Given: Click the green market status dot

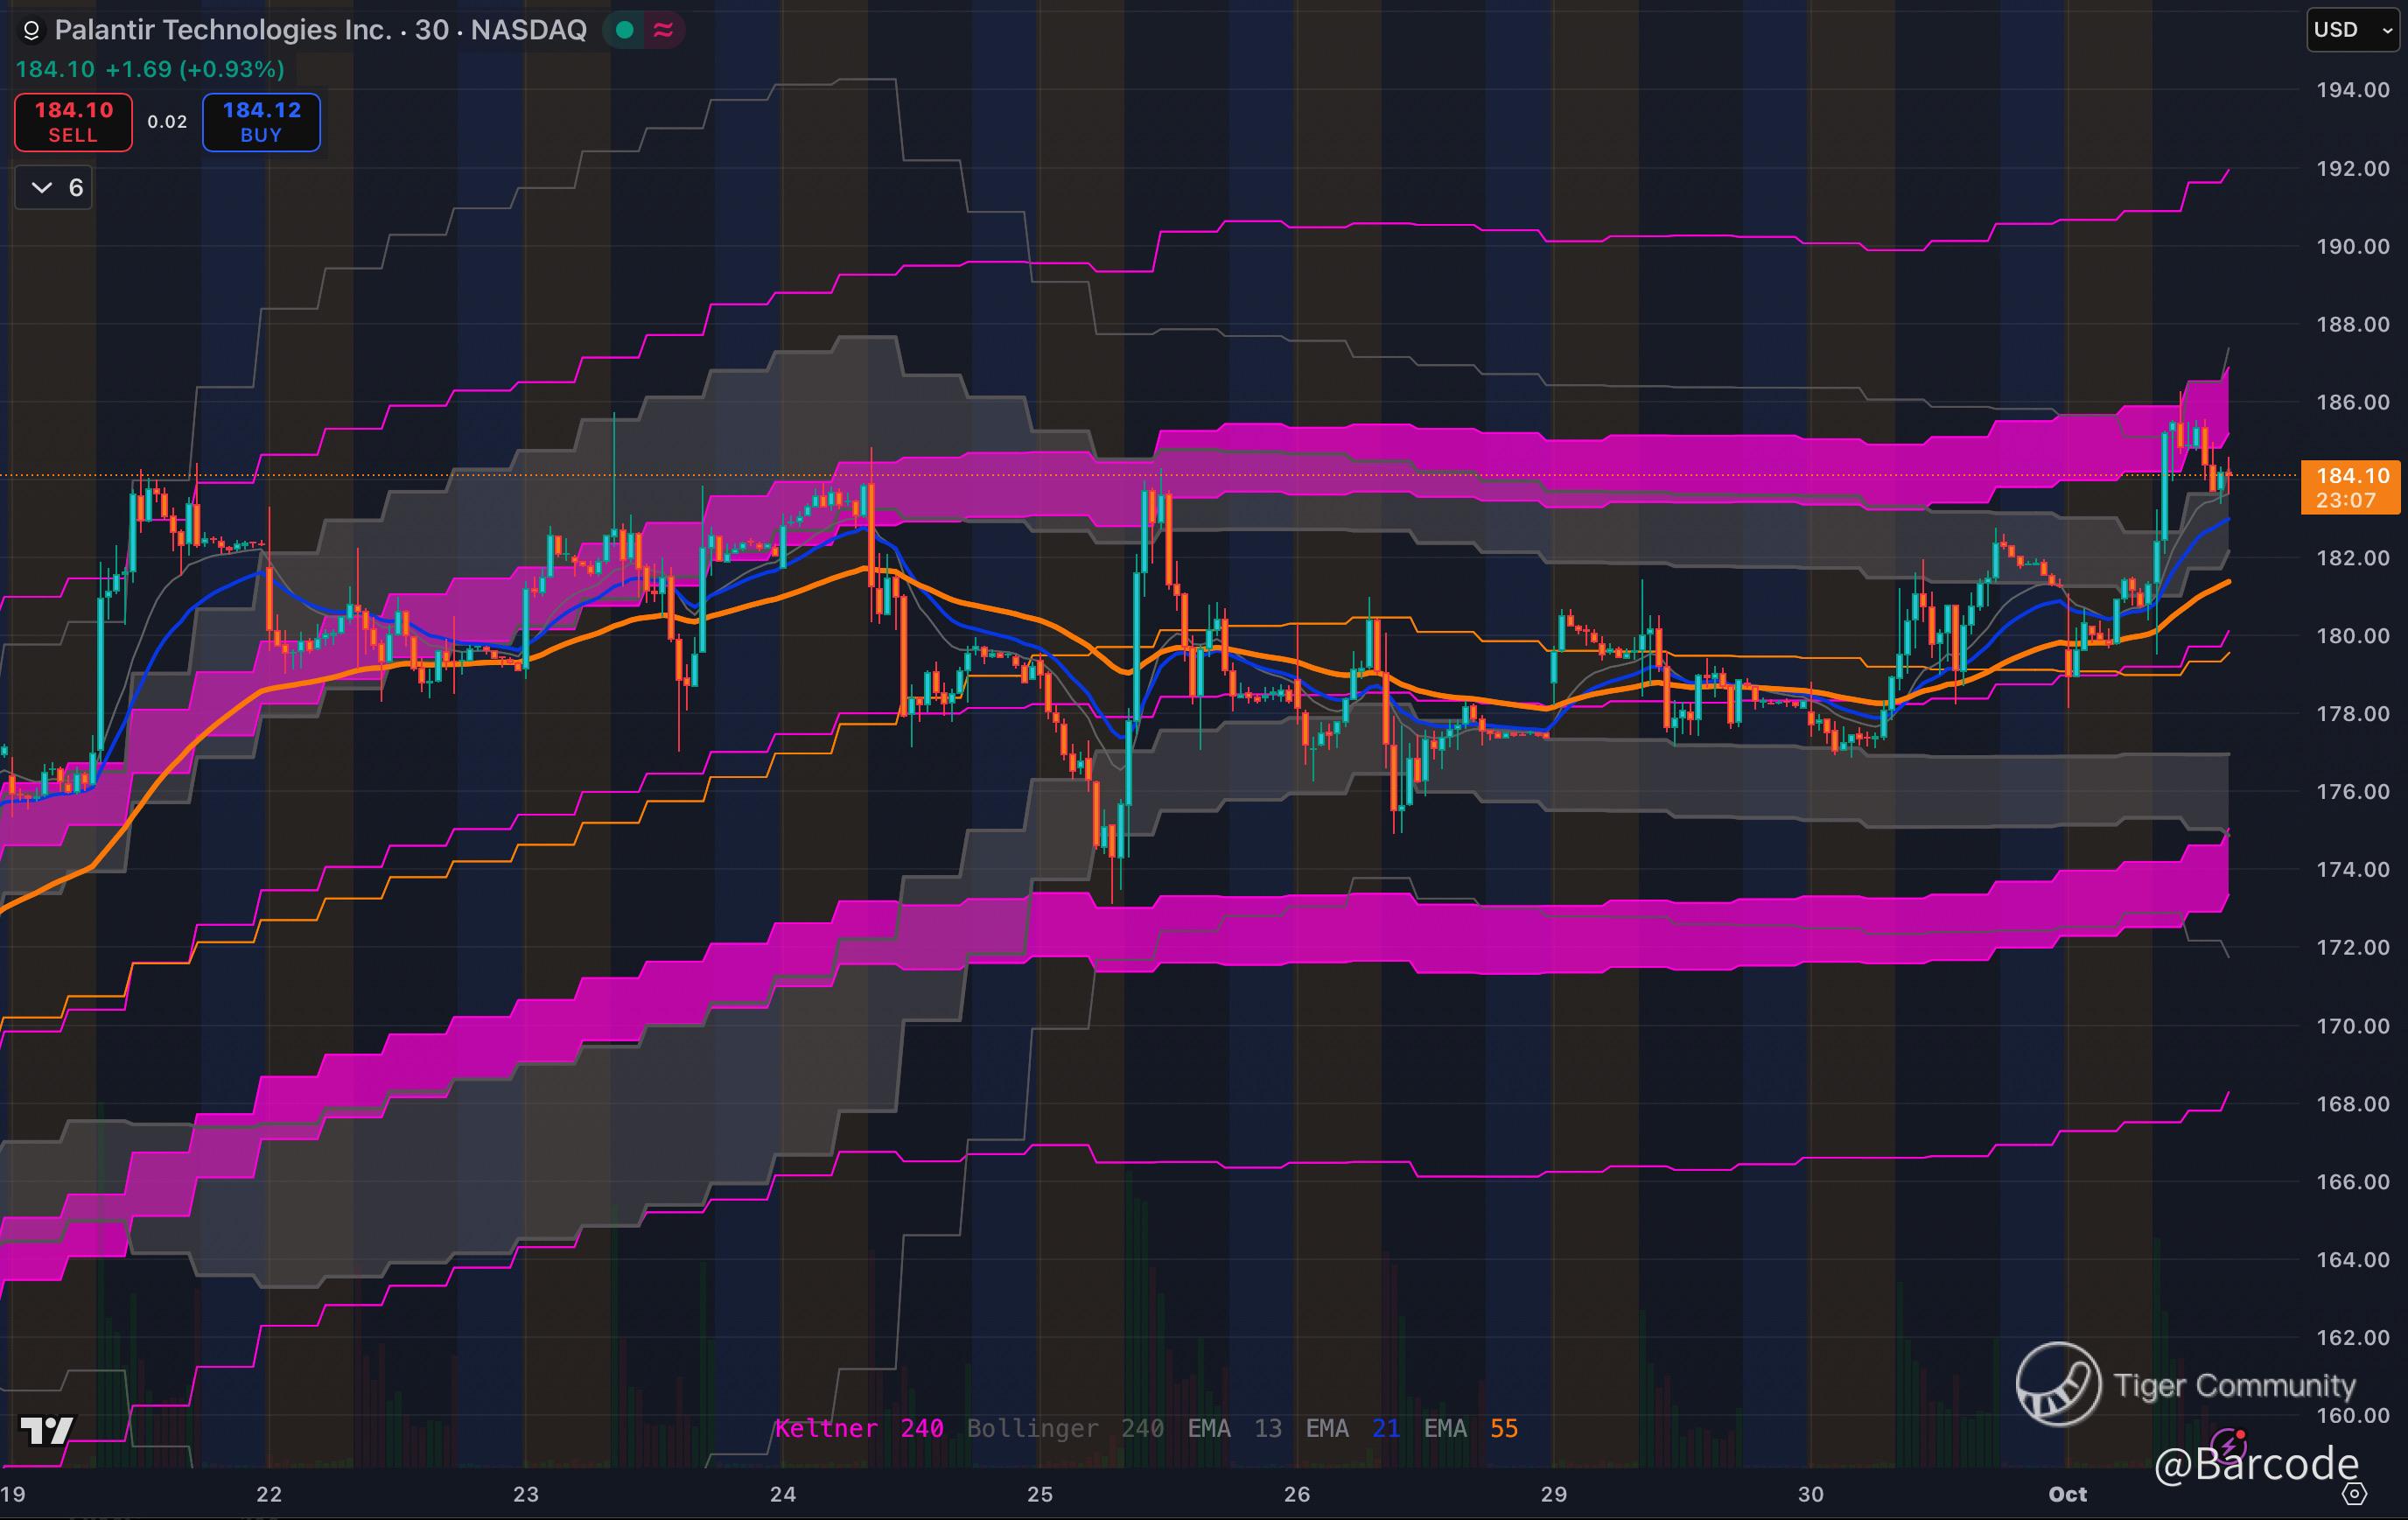Looking at the screenshot, I should click(x=625, y=30).
